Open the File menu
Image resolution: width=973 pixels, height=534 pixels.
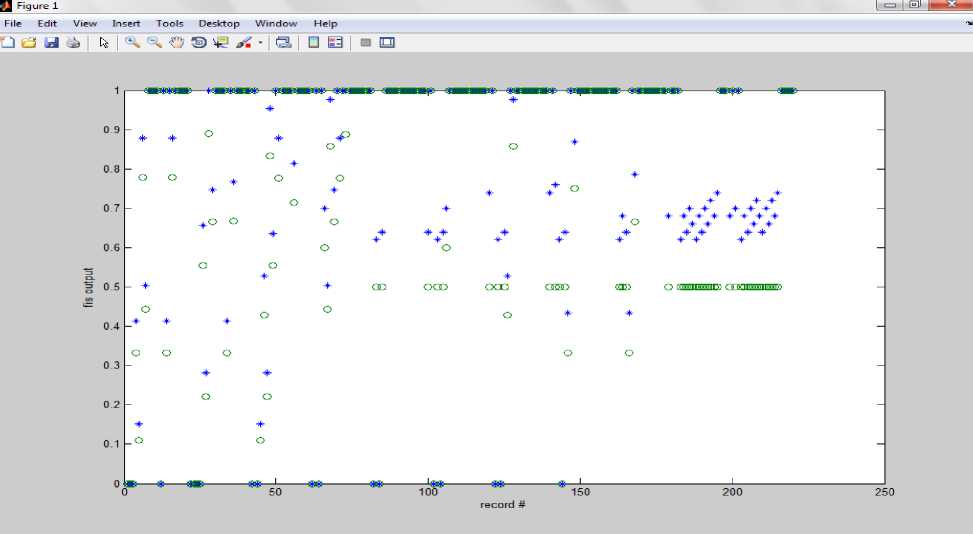13,24
